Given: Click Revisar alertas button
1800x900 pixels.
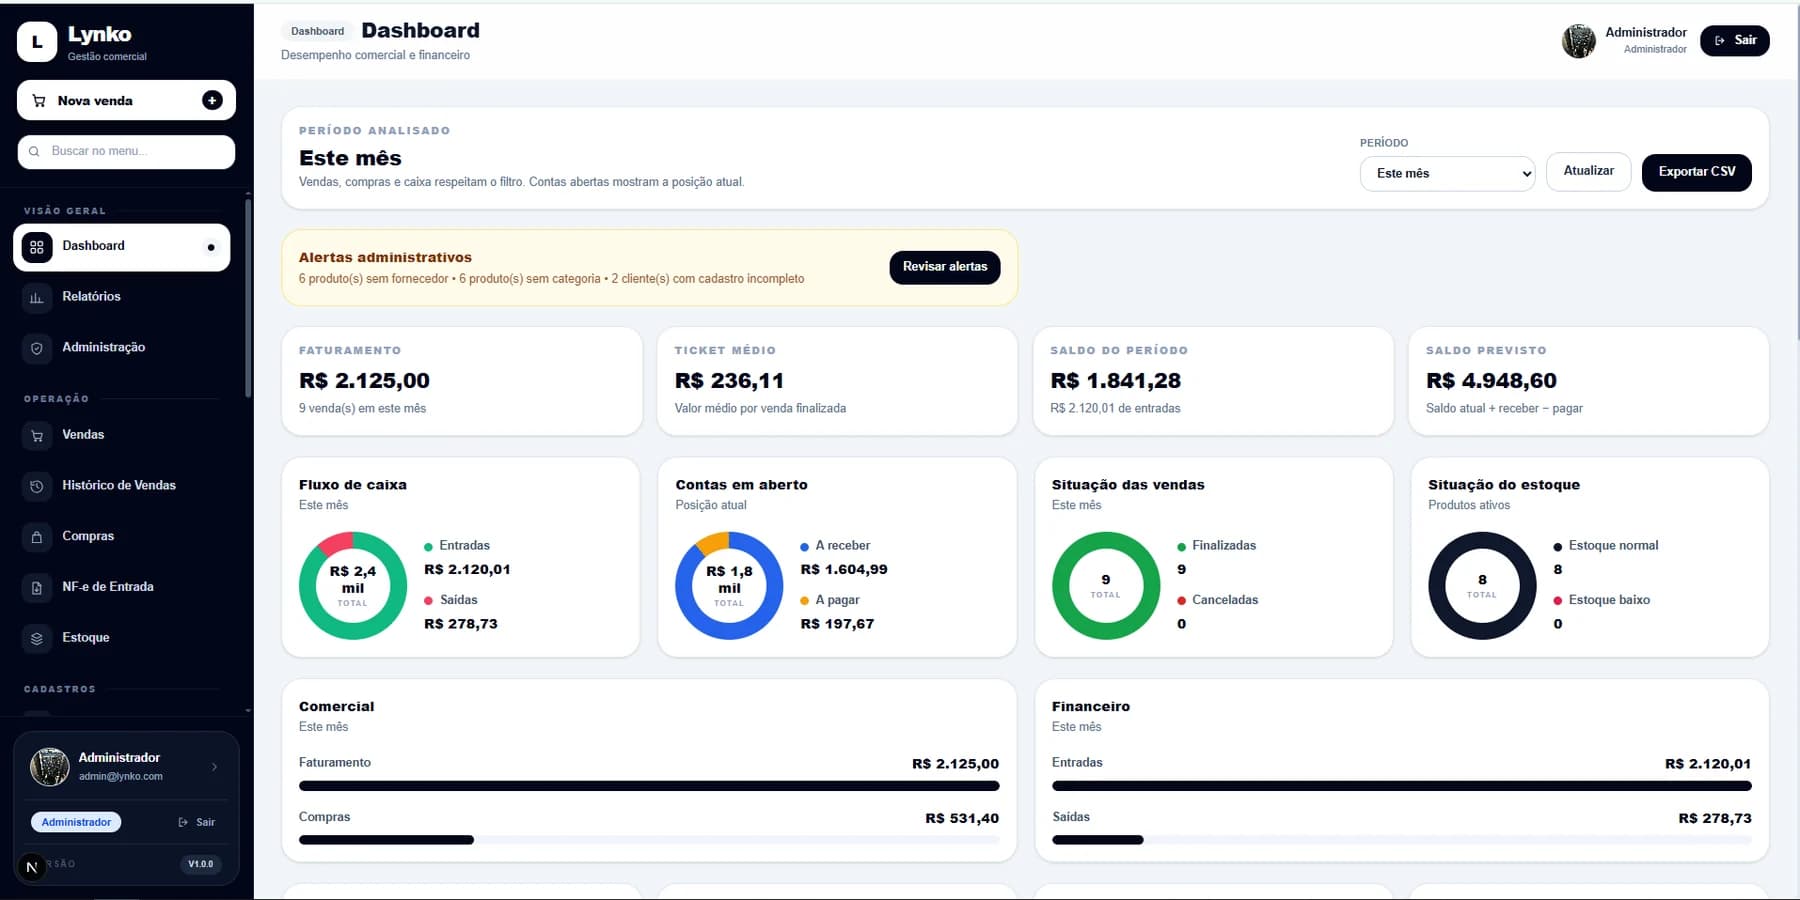Looking at the screenshot, I should (945, 267).
